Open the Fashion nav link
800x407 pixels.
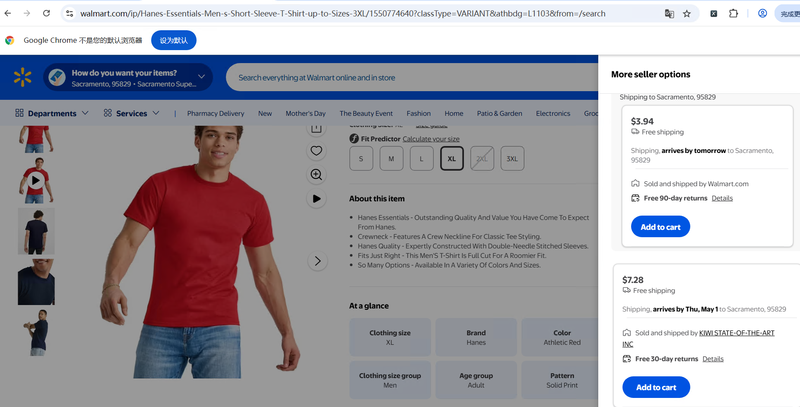[x=418, y=113]
